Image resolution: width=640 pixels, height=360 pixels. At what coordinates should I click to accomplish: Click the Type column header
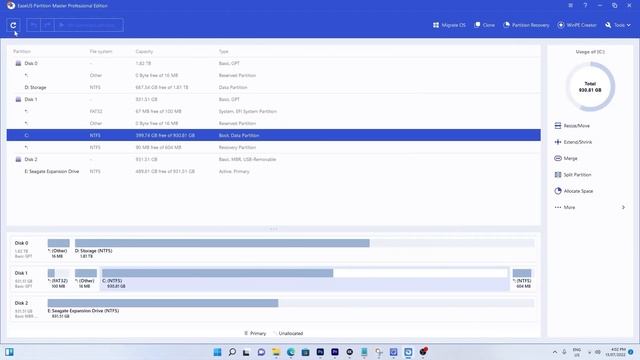(224, 51)
